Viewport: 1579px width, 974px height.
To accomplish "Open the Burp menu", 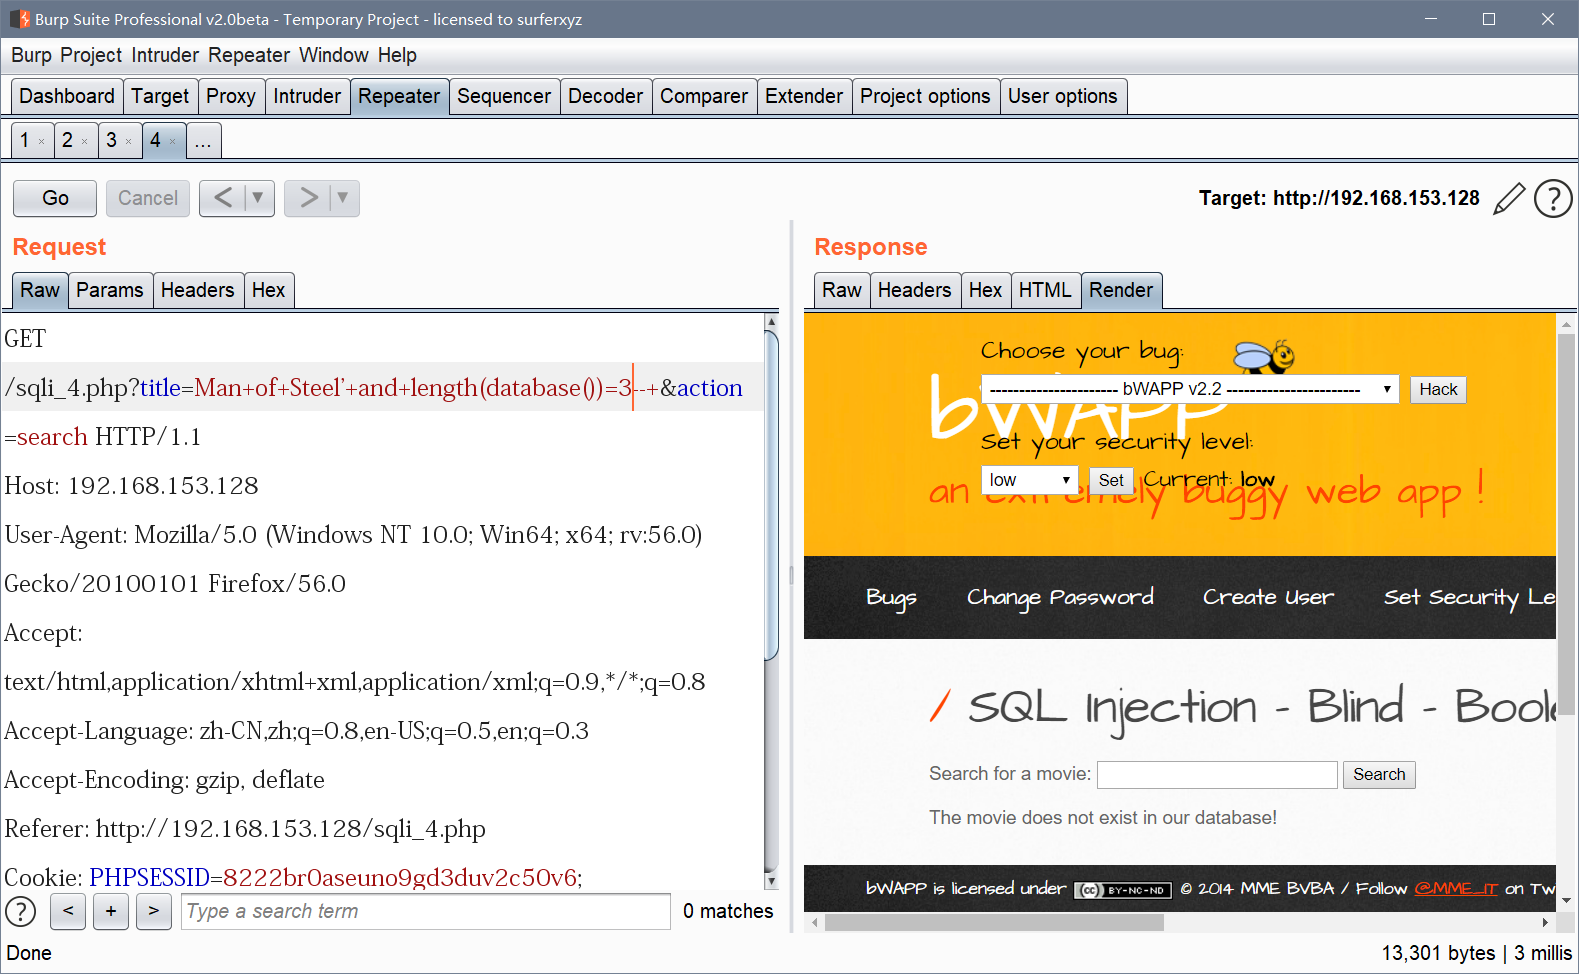I will point(31,55).
